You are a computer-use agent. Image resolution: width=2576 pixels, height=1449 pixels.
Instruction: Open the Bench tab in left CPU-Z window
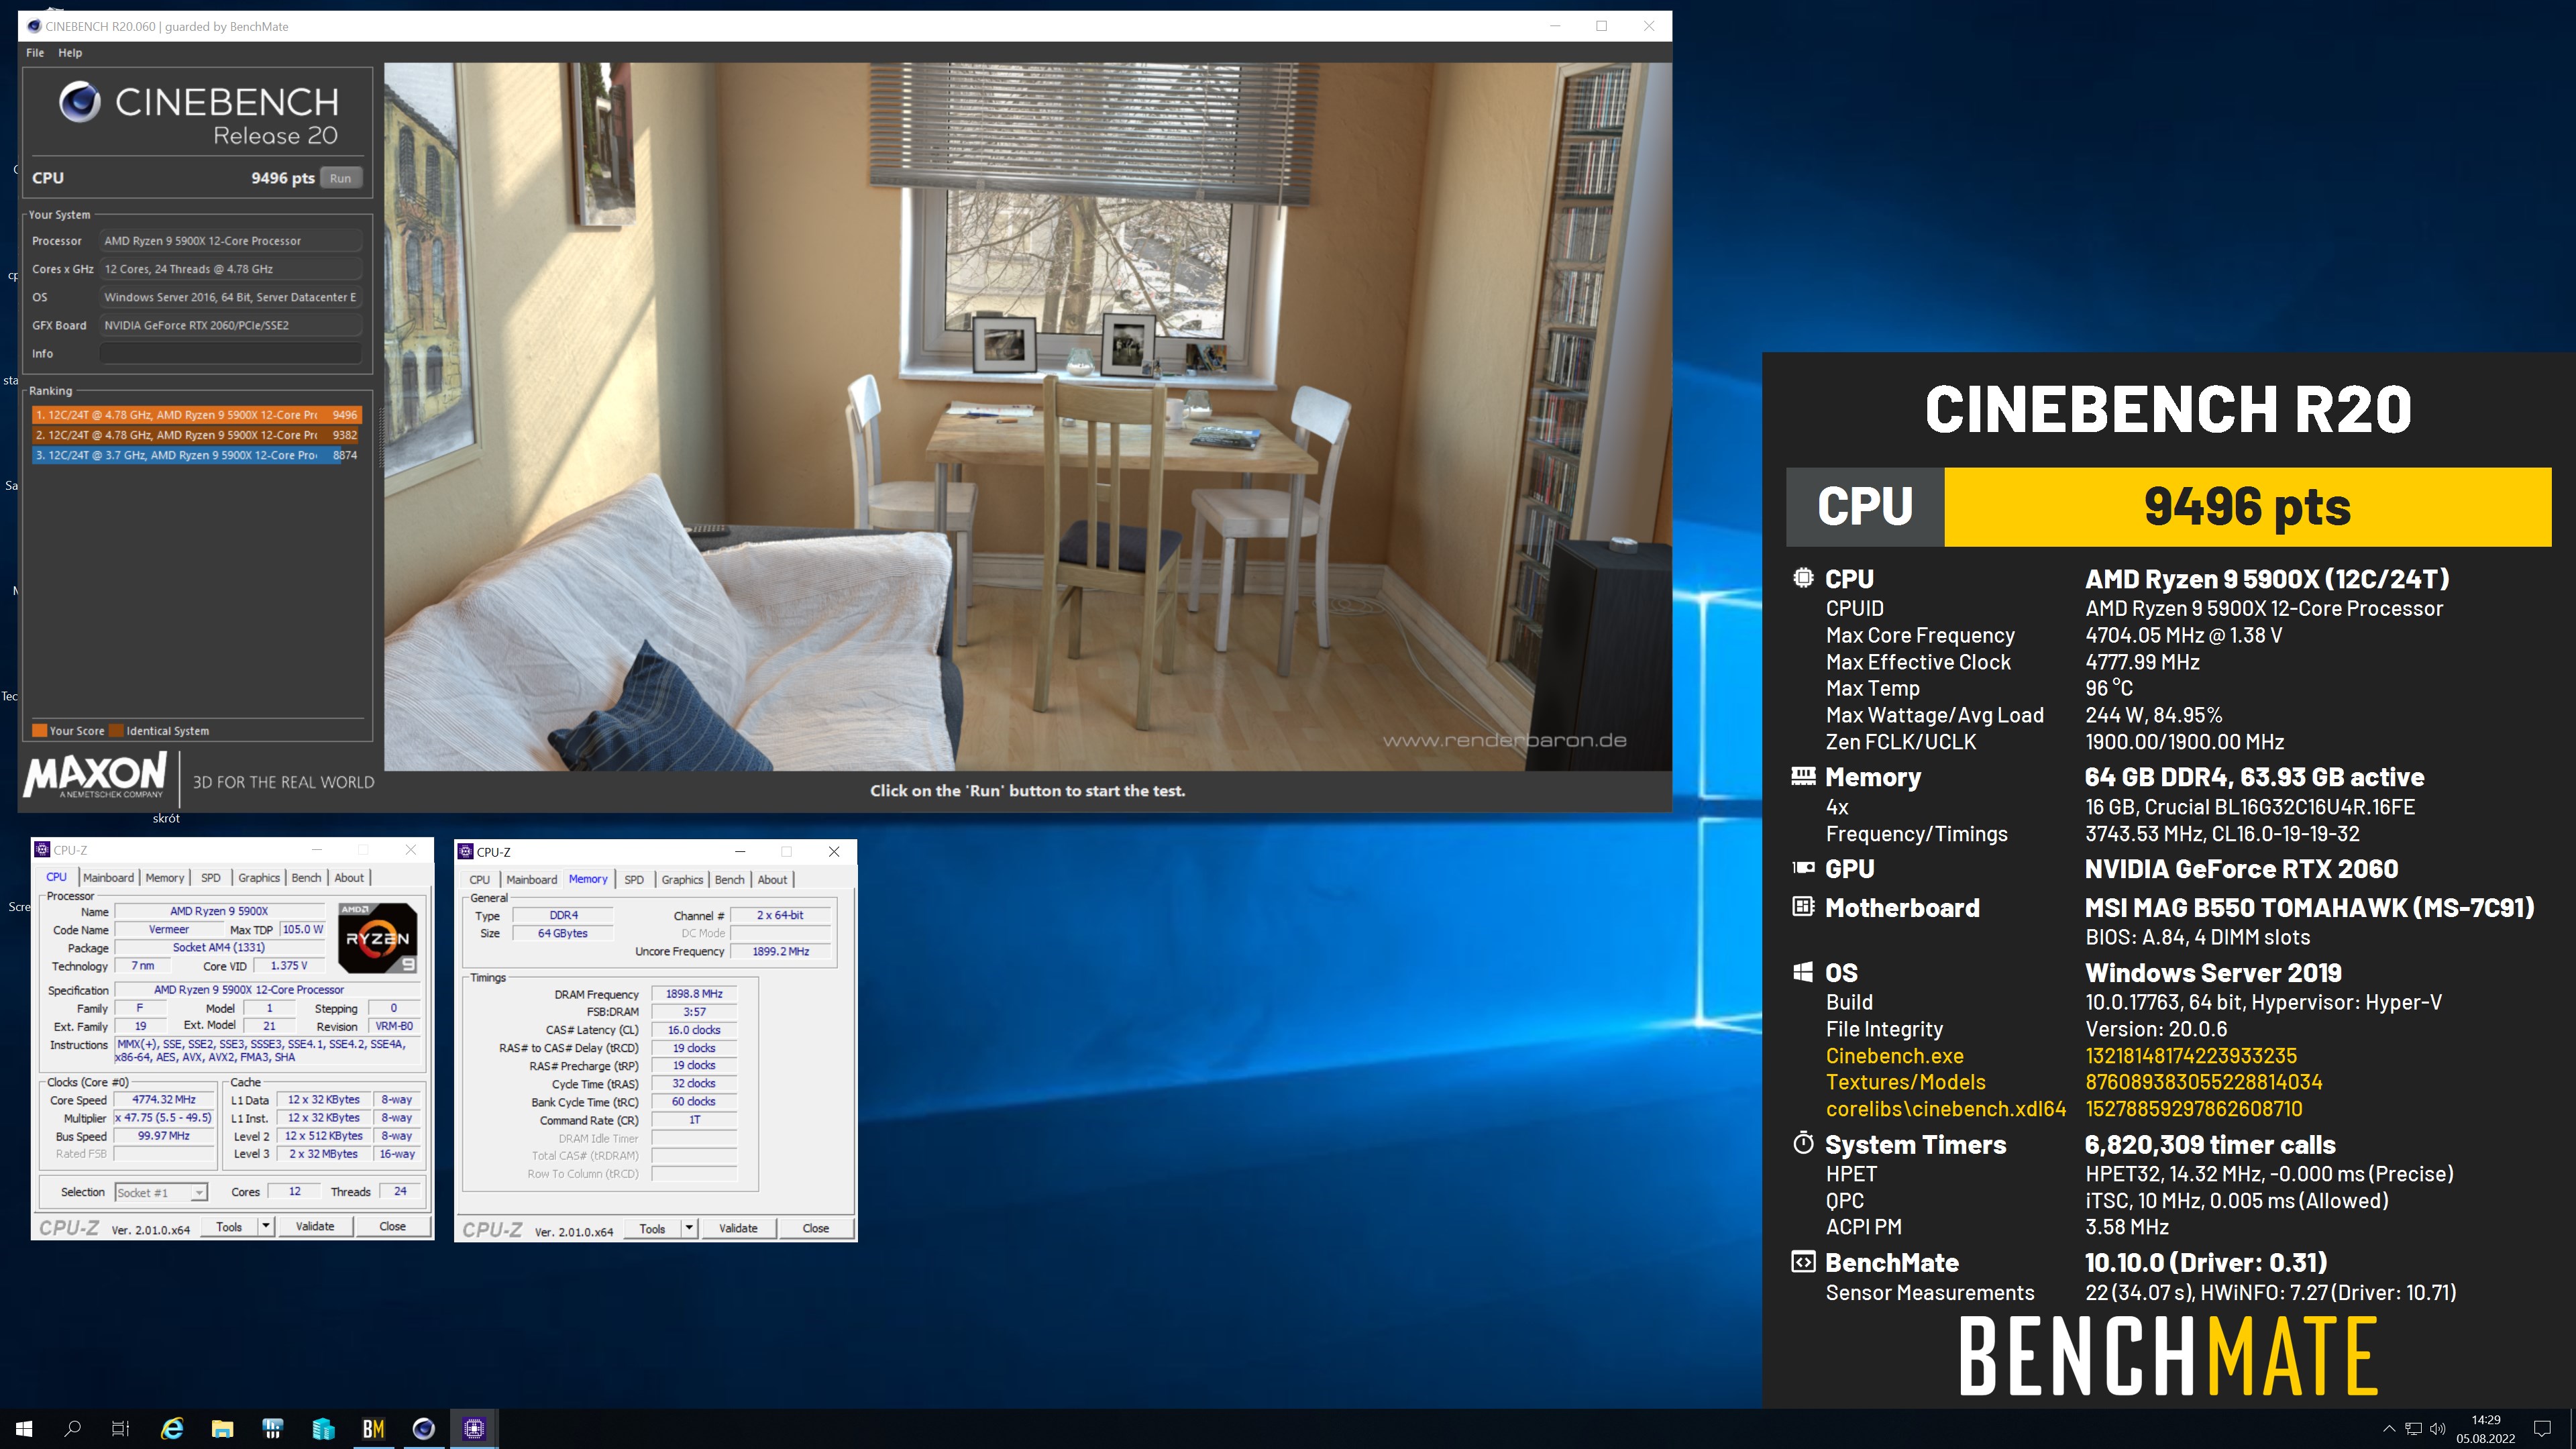(x=306, y=877)
